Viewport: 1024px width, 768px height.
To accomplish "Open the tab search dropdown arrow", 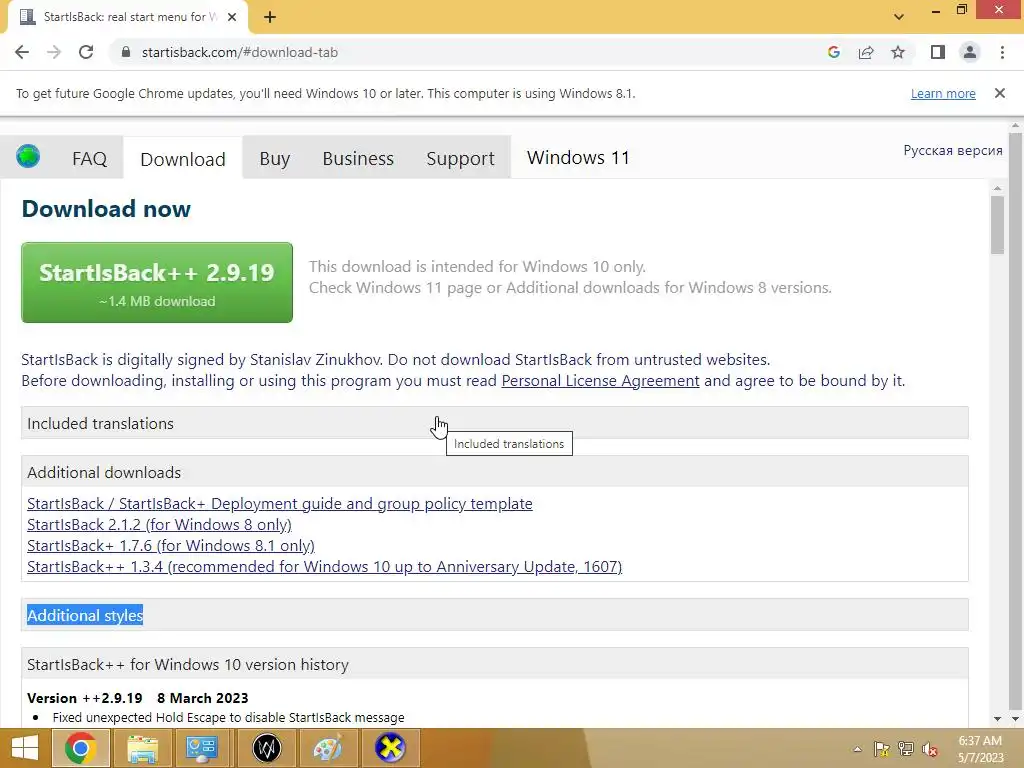I will tap(899, 17).
